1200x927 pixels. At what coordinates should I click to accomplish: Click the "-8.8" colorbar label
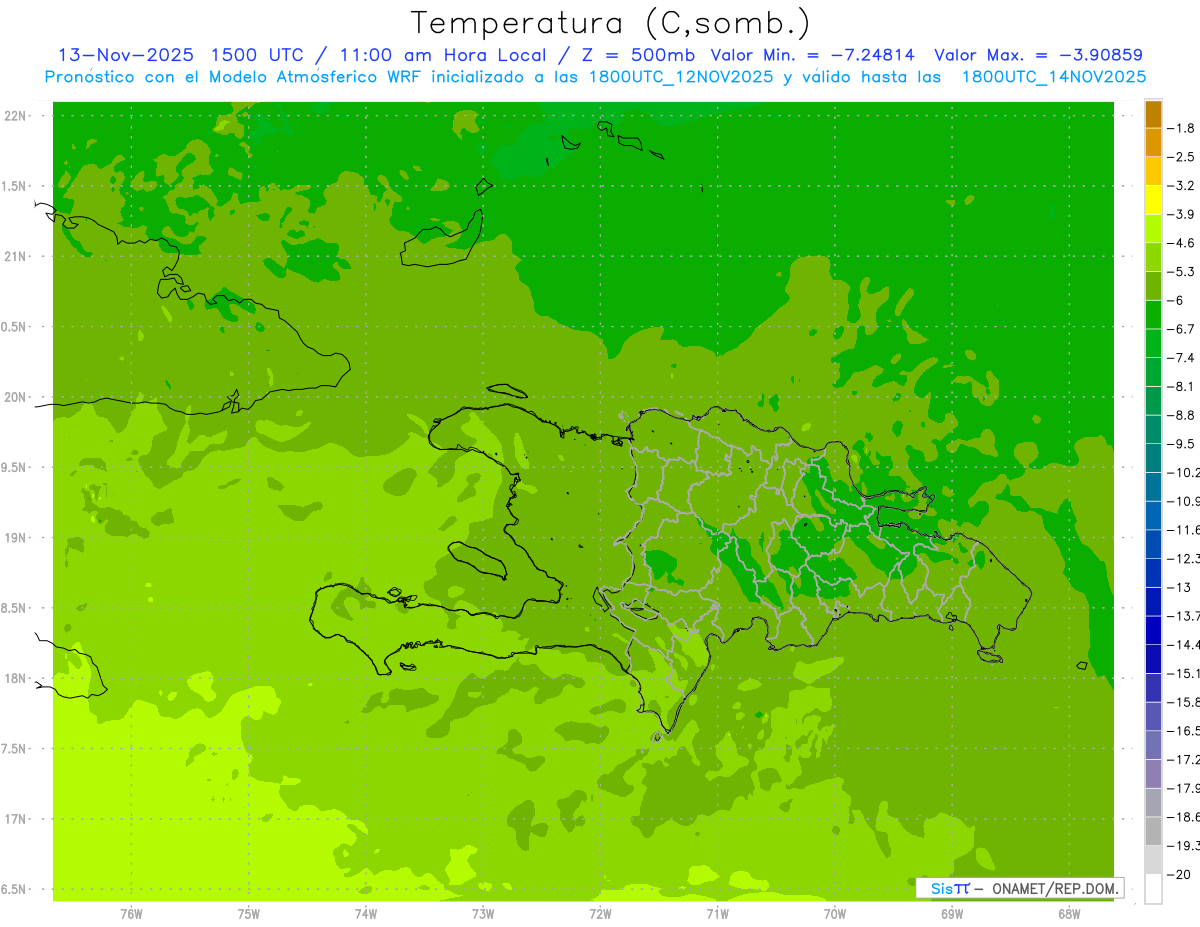point(1181,415)
